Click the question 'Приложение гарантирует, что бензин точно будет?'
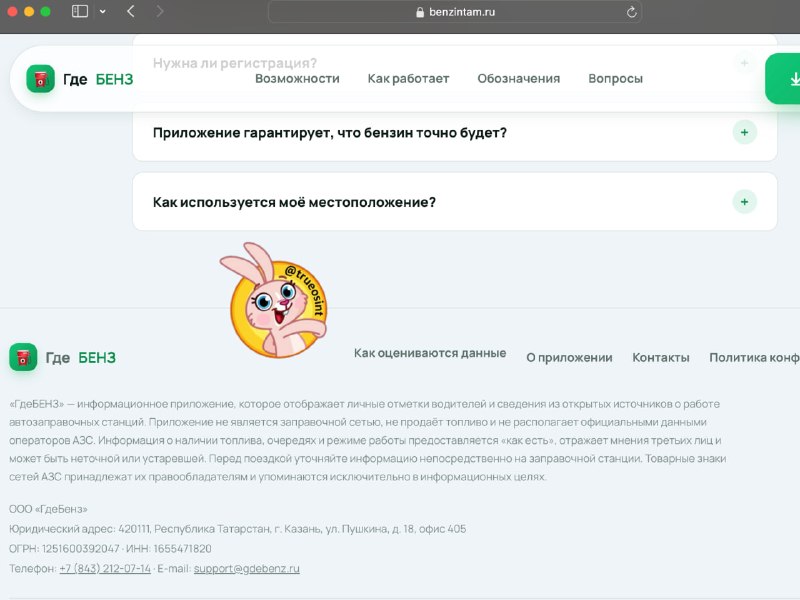Screen dimensions: 800x600 pos(330,133)
